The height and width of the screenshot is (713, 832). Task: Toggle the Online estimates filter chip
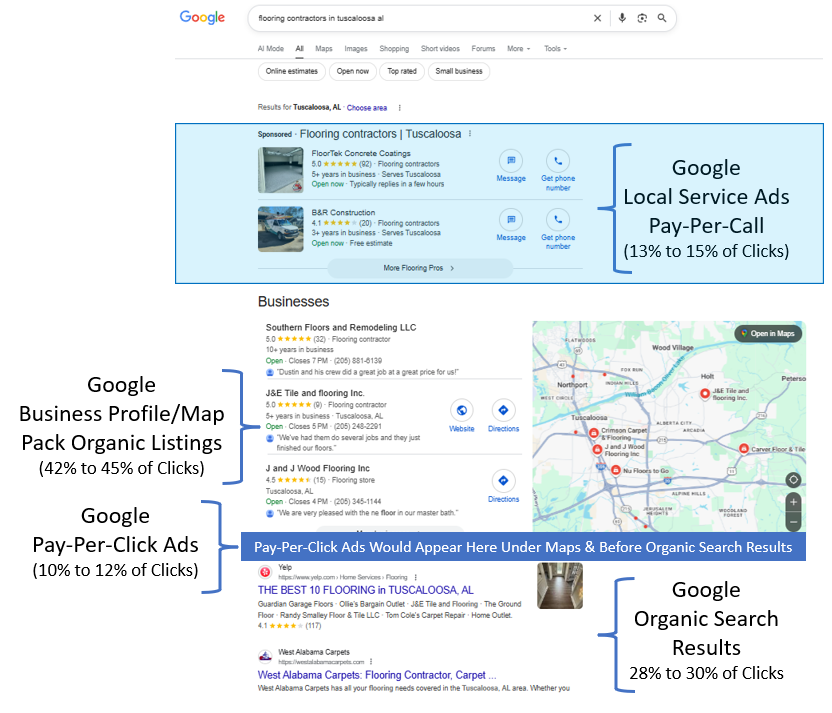tap(292, 71)
